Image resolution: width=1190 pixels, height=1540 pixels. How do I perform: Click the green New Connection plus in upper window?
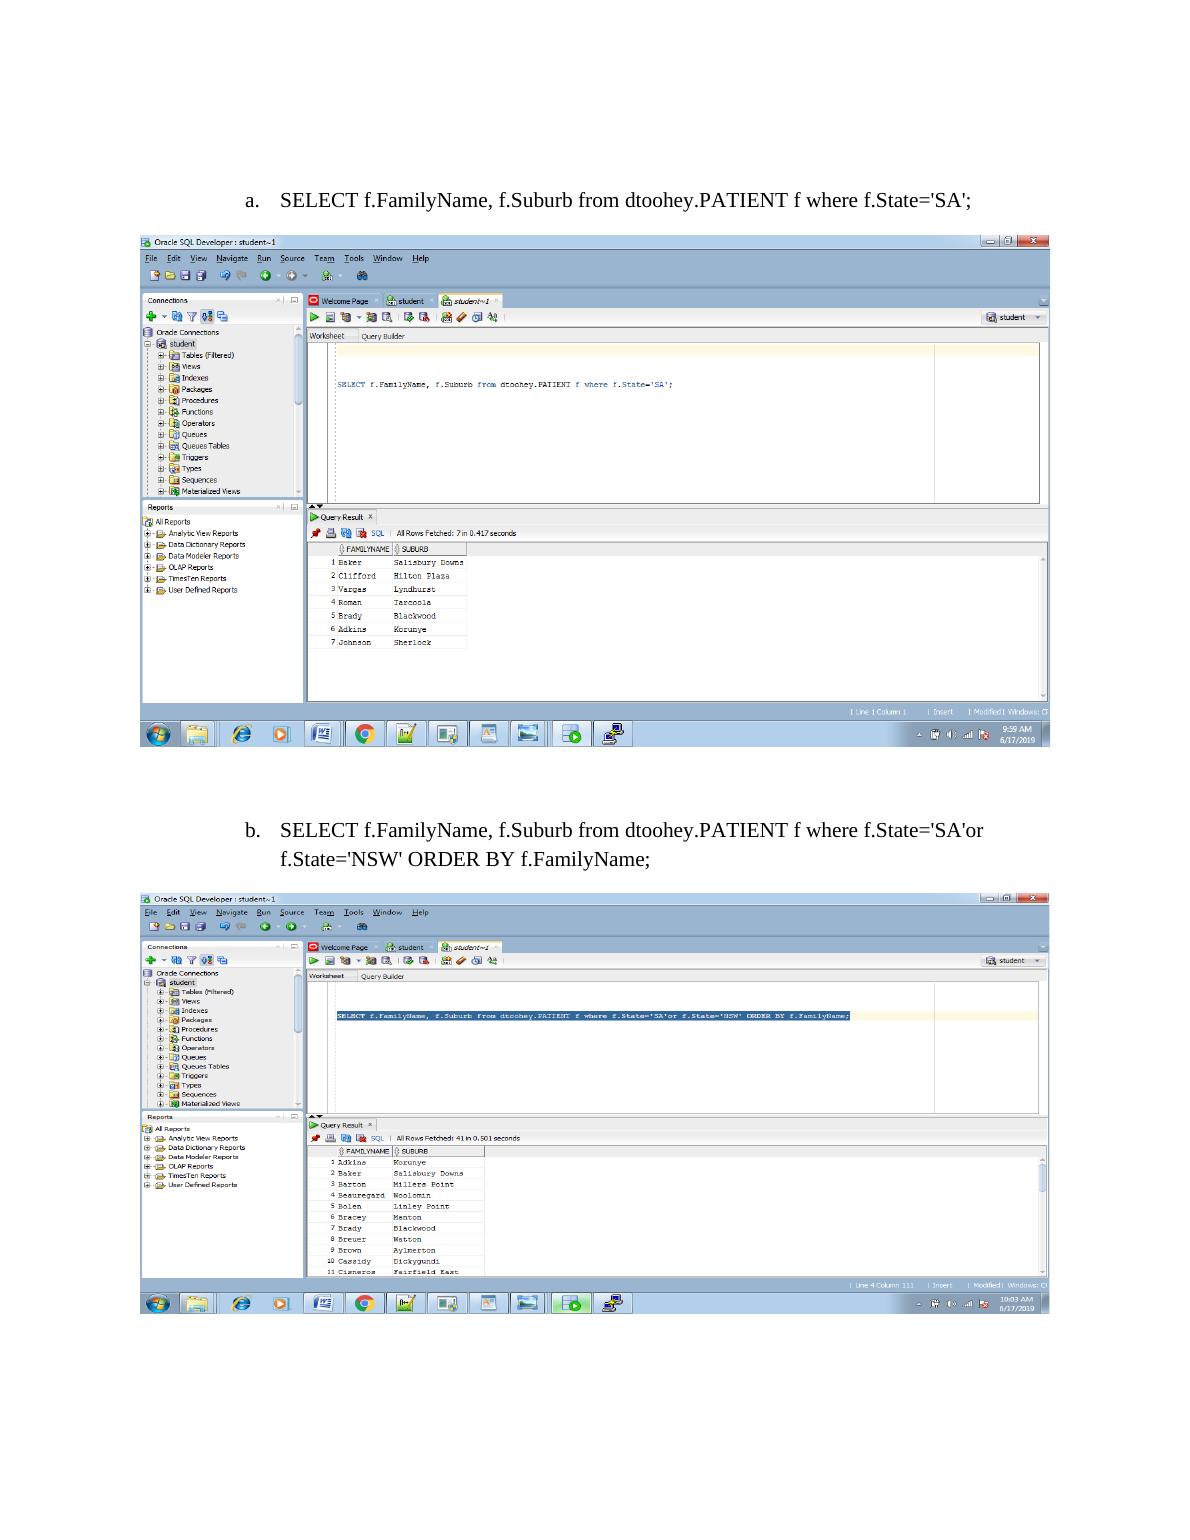[151, 317]
